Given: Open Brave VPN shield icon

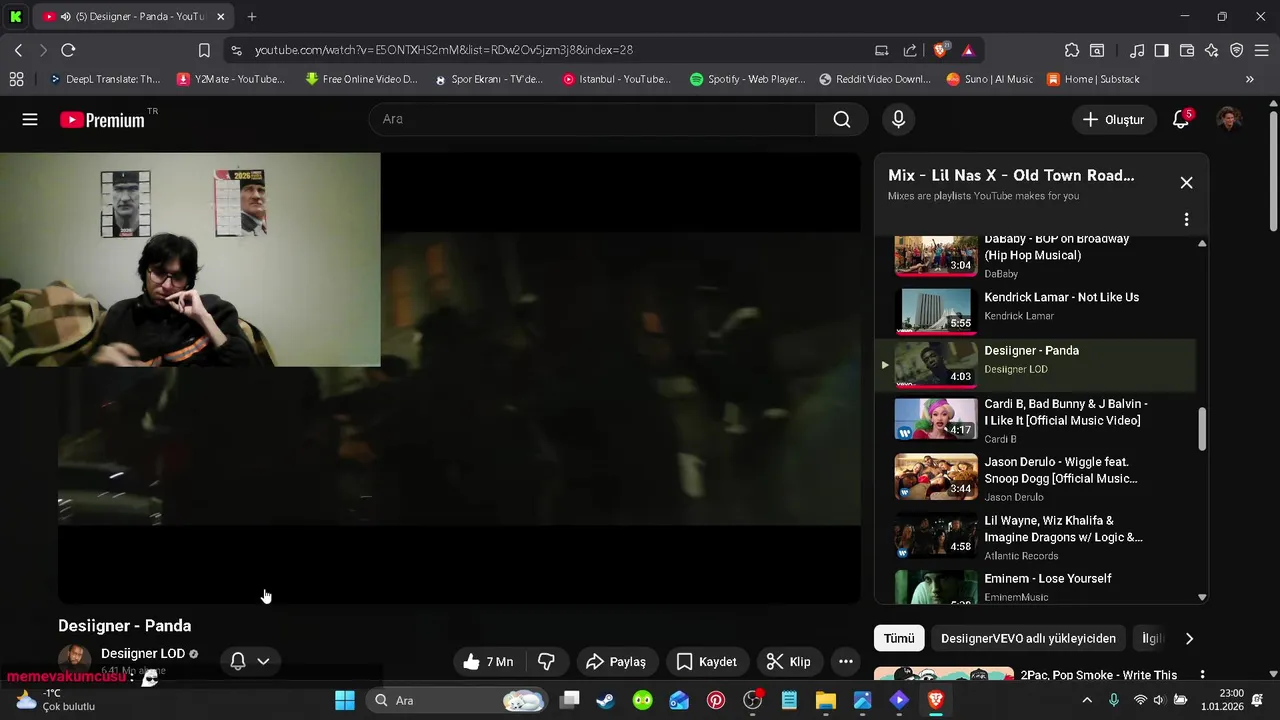Looking at the screenshot, I should [x=1237, y=50].
